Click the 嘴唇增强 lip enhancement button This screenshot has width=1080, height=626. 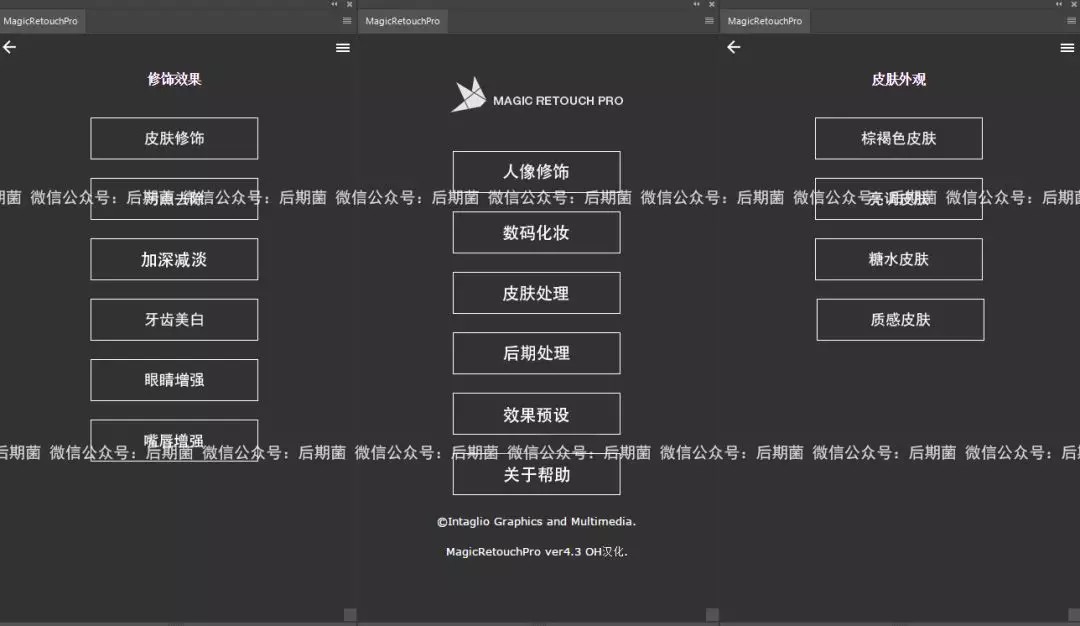174,440
